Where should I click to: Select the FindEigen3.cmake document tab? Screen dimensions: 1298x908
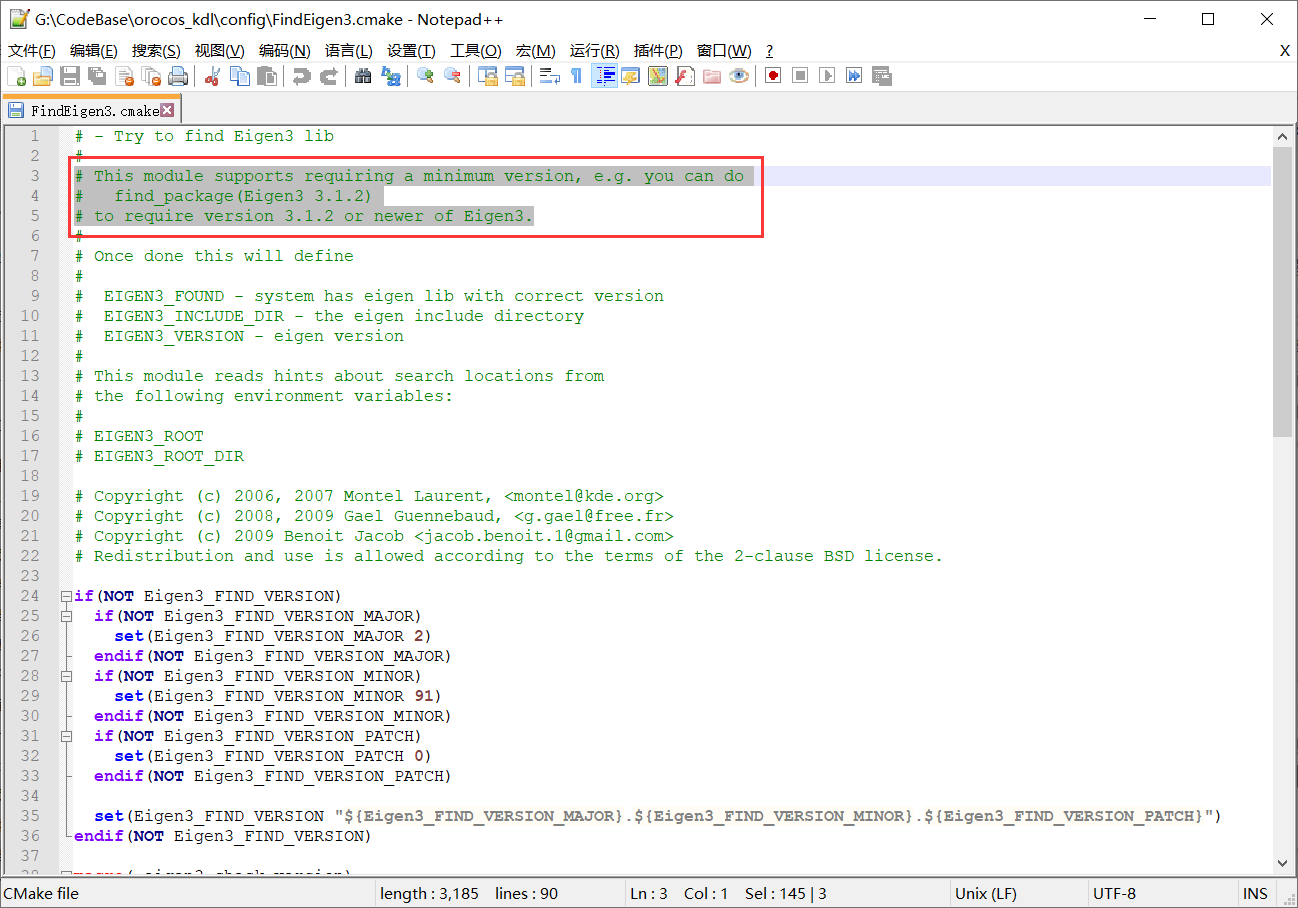pos(84,112)
